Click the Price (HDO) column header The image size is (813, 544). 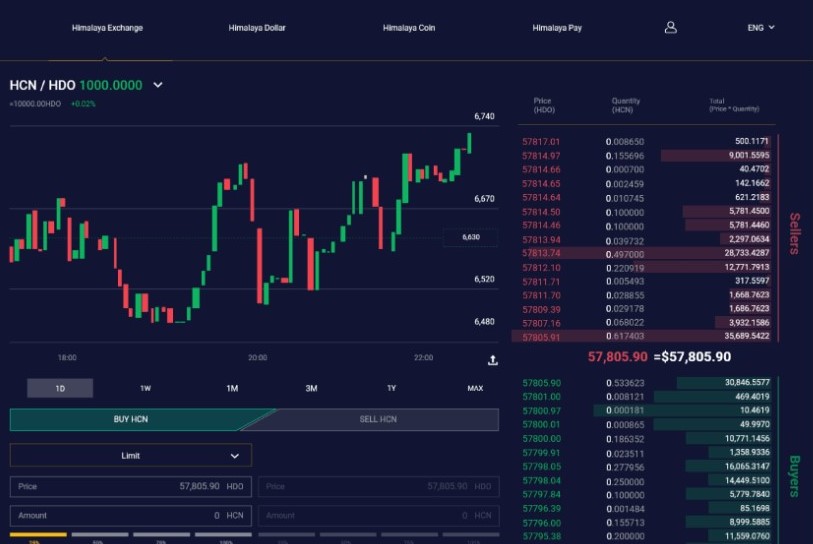click(543, 105)
